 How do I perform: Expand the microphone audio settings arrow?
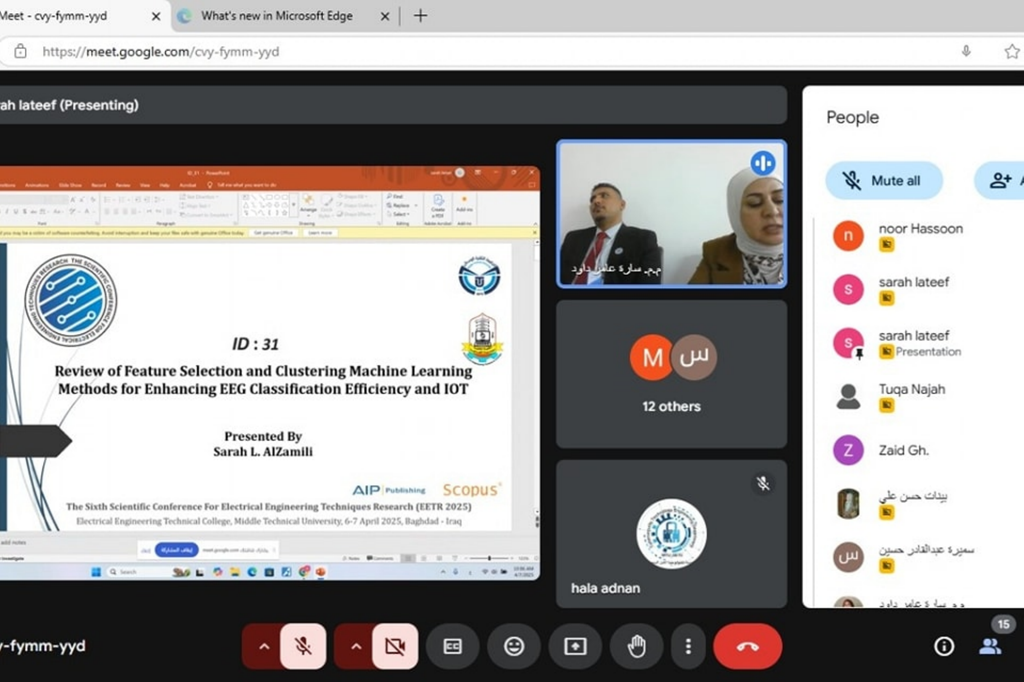[264, 646]
